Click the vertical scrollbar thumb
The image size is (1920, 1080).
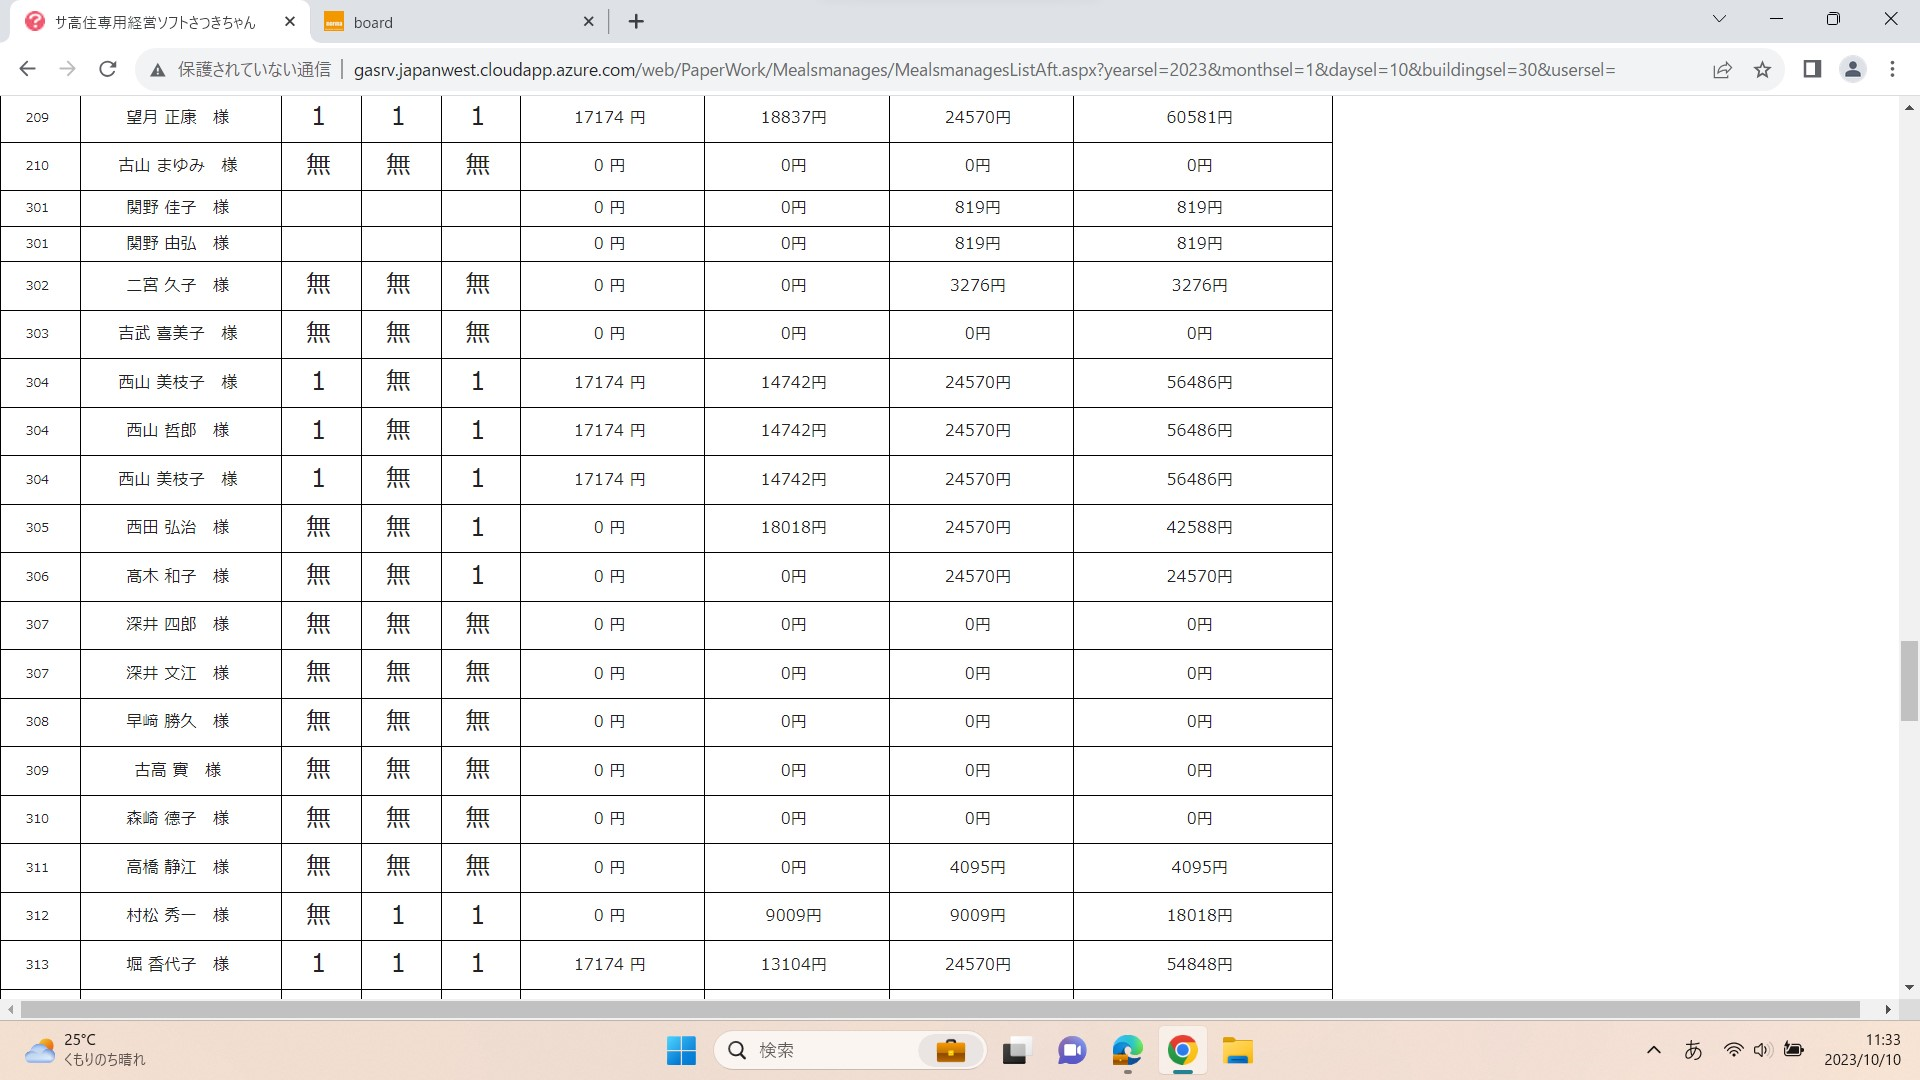pyautogui.click(x=1909, y=680)
